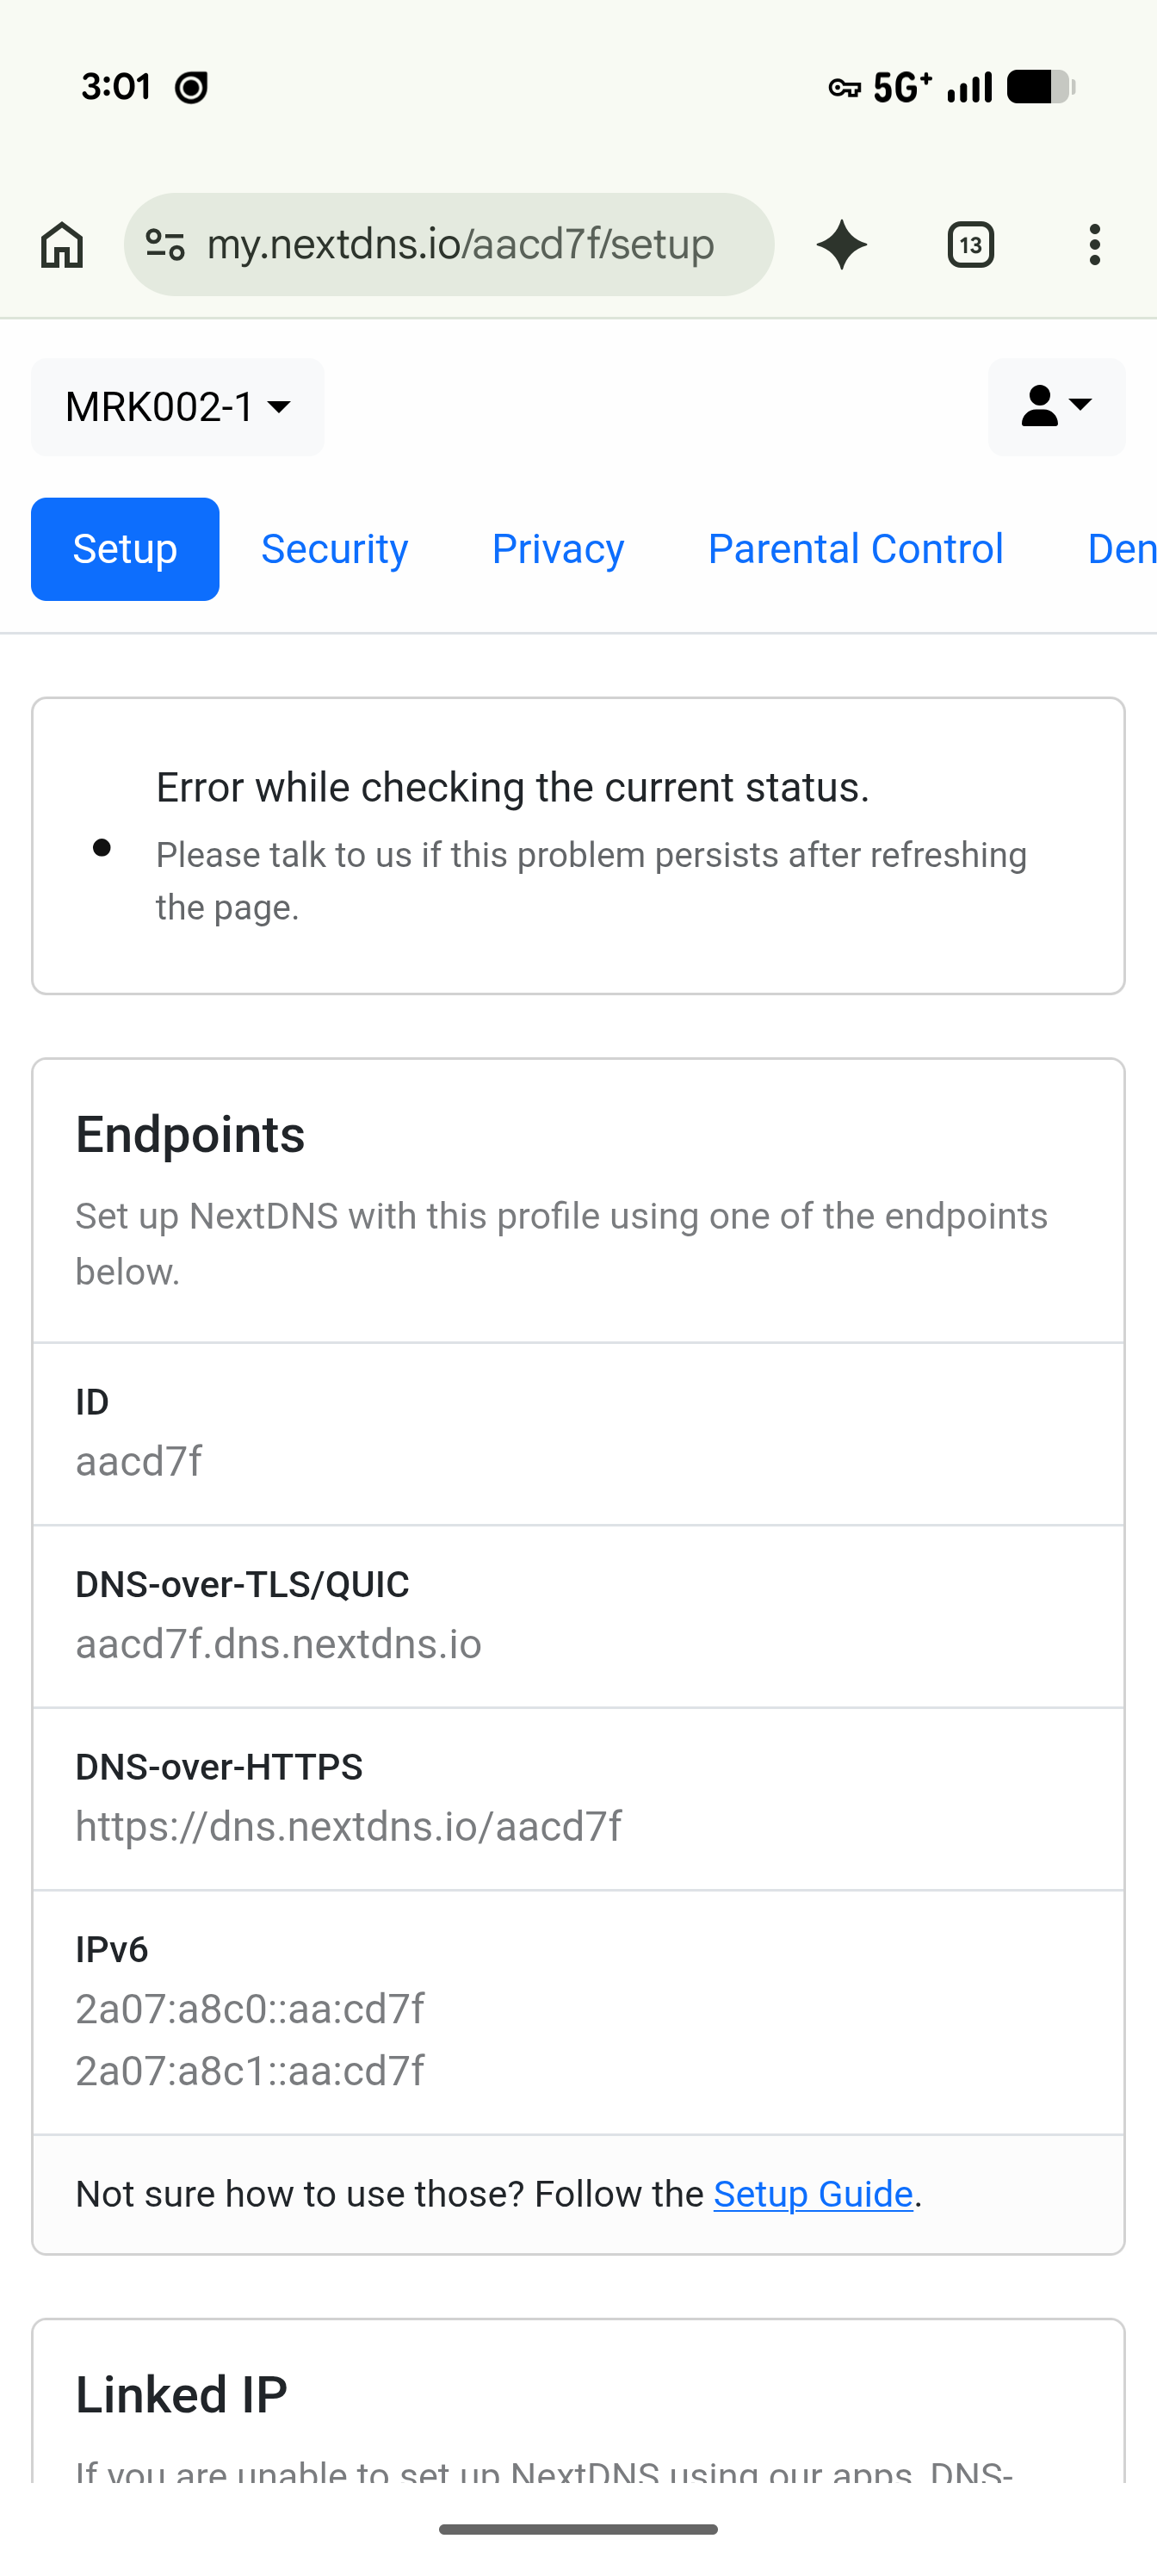Open the user account dropdown
Viewport: 1157px width, 2576px height.
[x=1057, y=407]
